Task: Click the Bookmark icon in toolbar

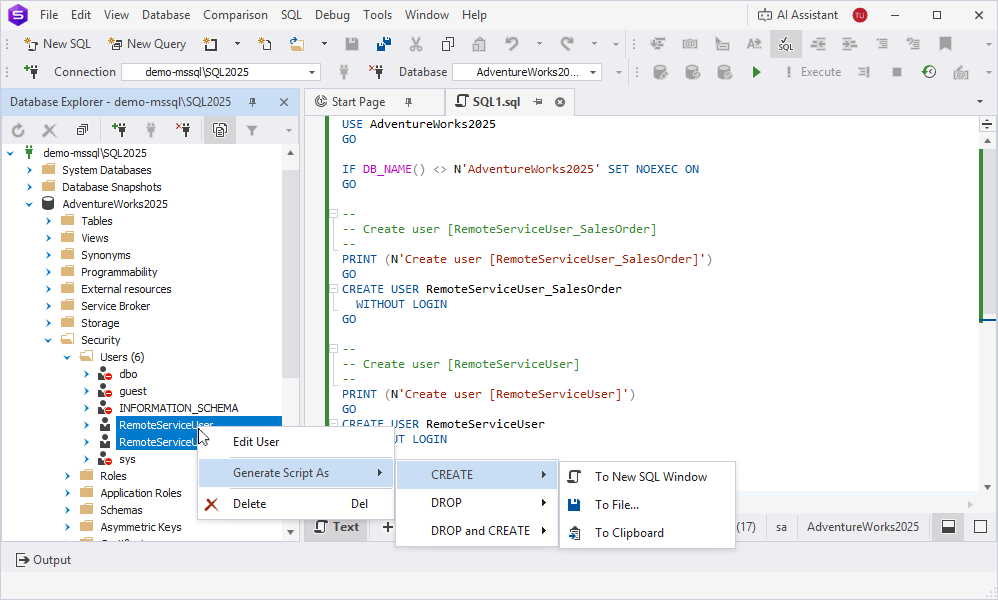Action: (945, 44)
